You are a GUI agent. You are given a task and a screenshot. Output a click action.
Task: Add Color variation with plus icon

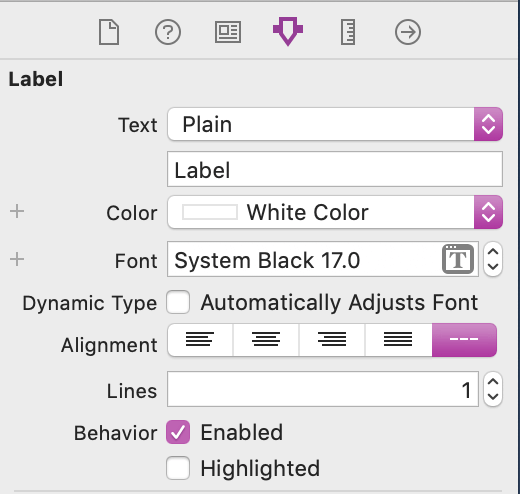click(17, 211)
